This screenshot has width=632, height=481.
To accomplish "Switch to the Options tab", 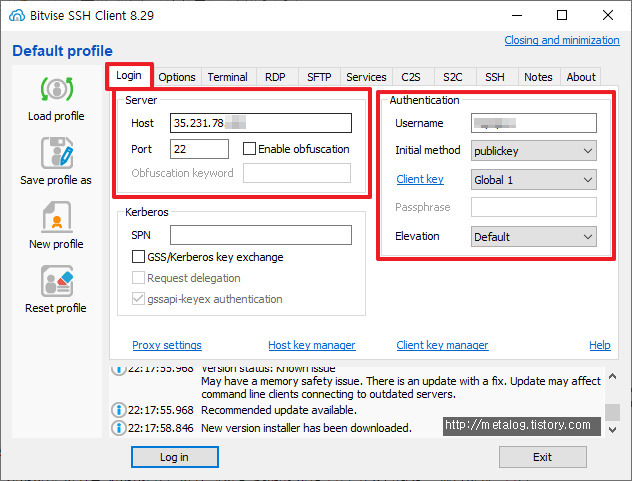I will (x=177, y=77).
